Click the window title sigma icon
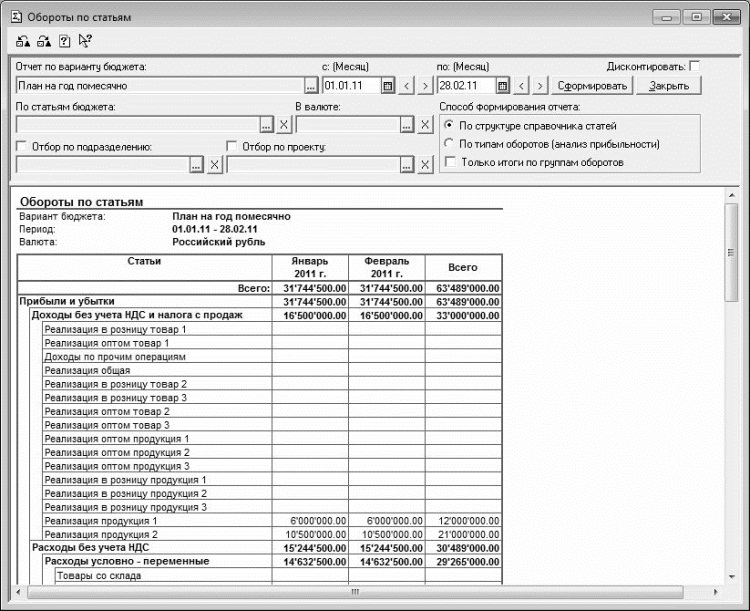750x611 pixels. [16, 17]
